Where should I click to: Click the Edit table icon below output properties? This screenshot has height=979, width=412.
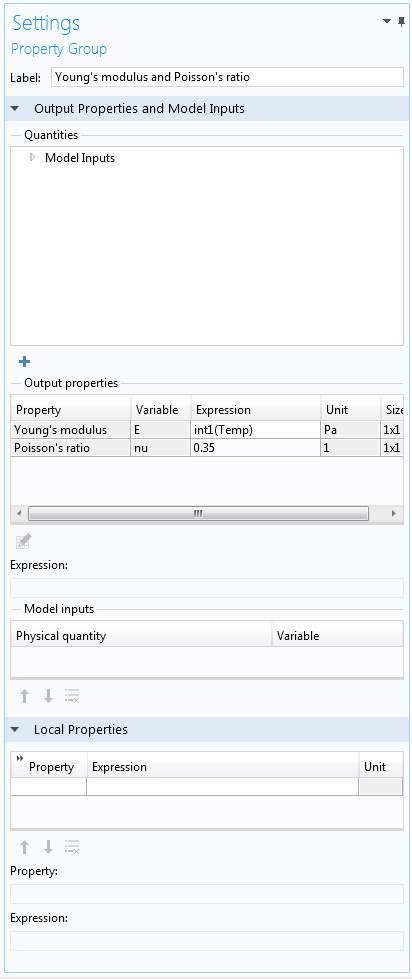click(x=24, y=541)
